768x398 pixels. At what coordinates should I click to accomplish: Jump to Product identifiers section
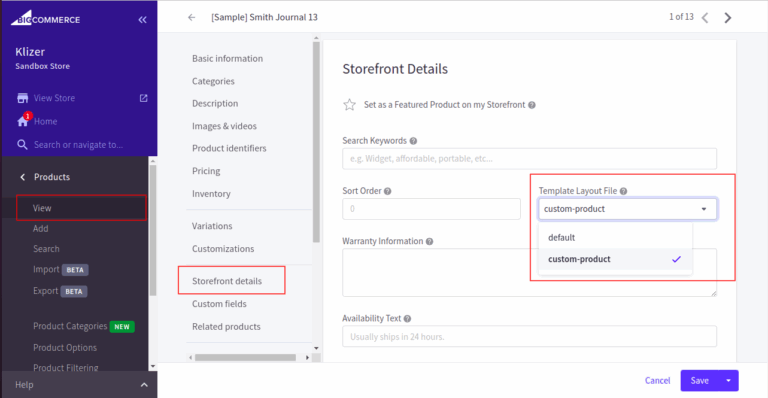[229, 148]
